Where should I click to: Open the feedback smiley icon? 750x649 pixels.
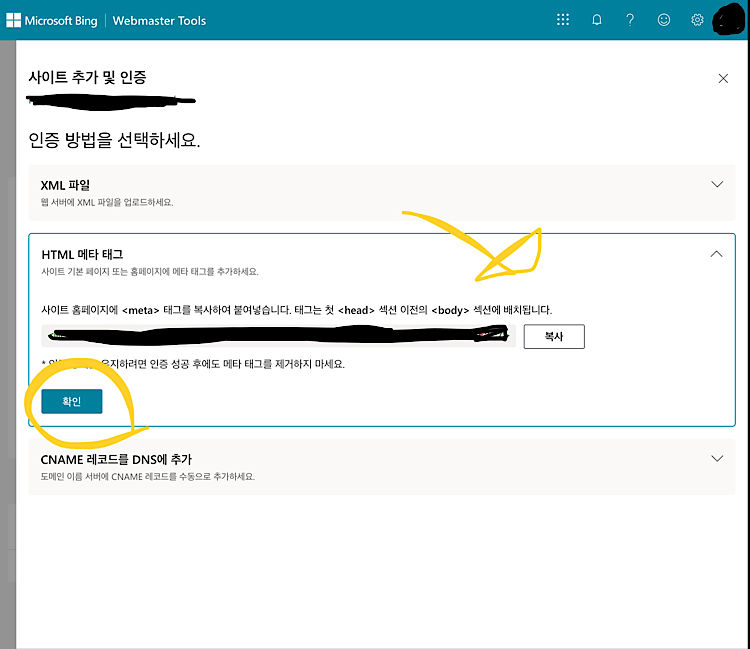coord(663,20)
